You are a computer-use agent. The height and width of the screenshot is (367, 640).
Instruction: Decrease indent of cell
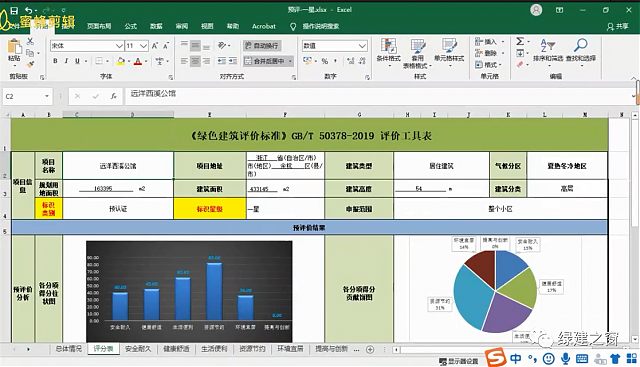coord(222,61)
